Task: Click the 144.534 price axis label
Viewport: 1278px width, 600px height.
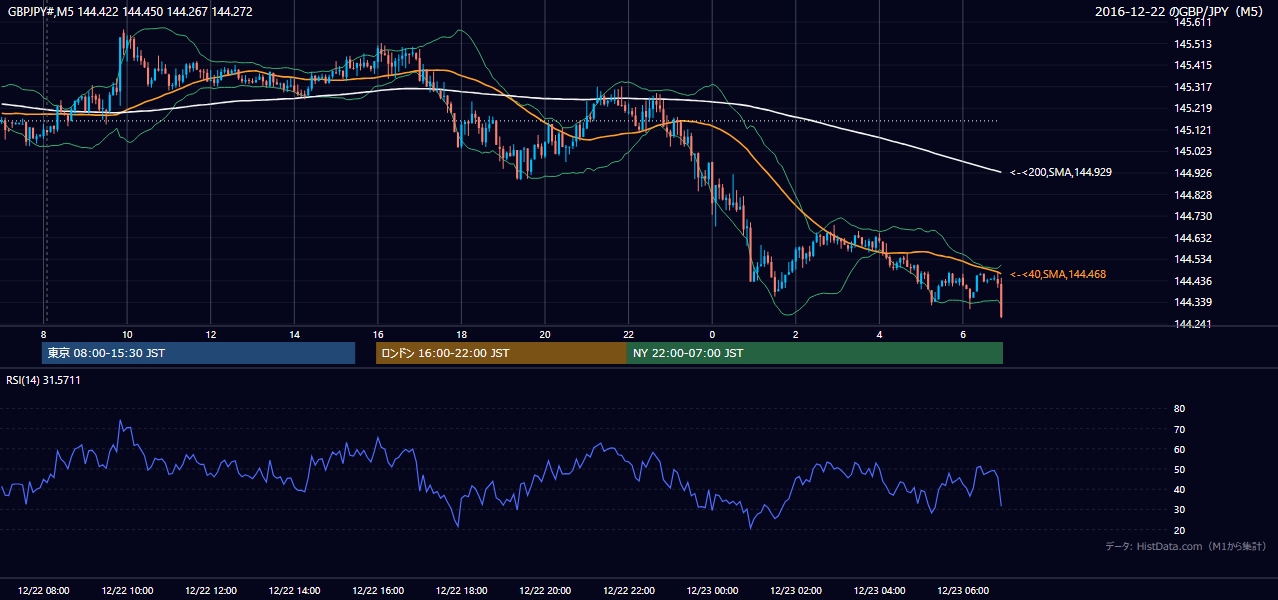Action: coord(1193,259)
